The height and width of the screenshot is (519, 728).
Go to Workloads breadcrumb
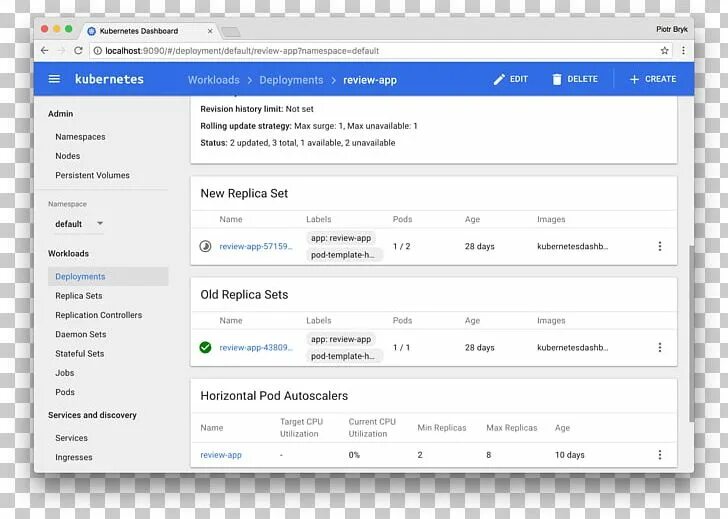click(x=214, y=80)
